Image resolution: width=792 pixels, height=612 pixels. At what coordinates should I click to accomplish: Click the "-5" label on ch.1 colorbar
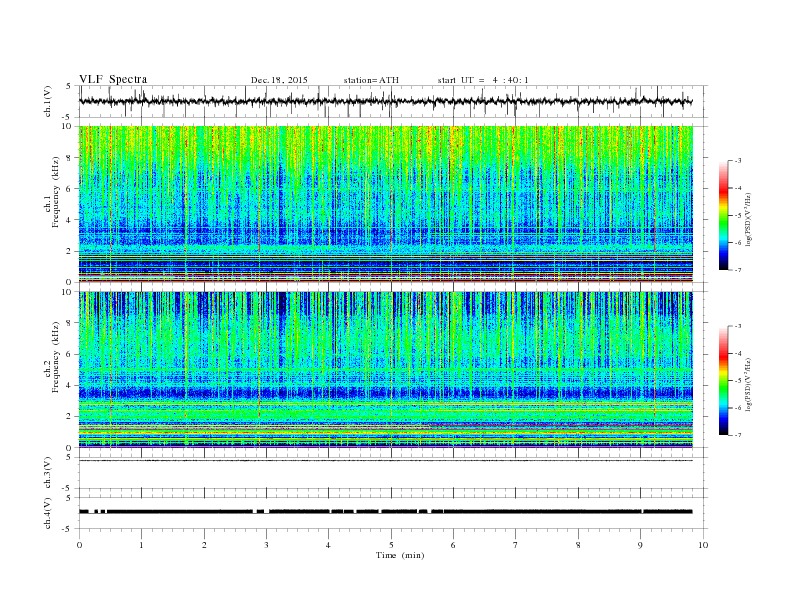737,216
